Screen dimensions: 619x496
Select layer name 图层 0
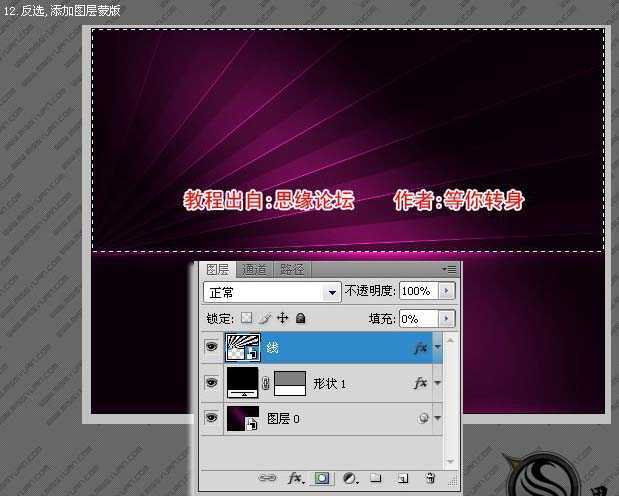point(283,418)
